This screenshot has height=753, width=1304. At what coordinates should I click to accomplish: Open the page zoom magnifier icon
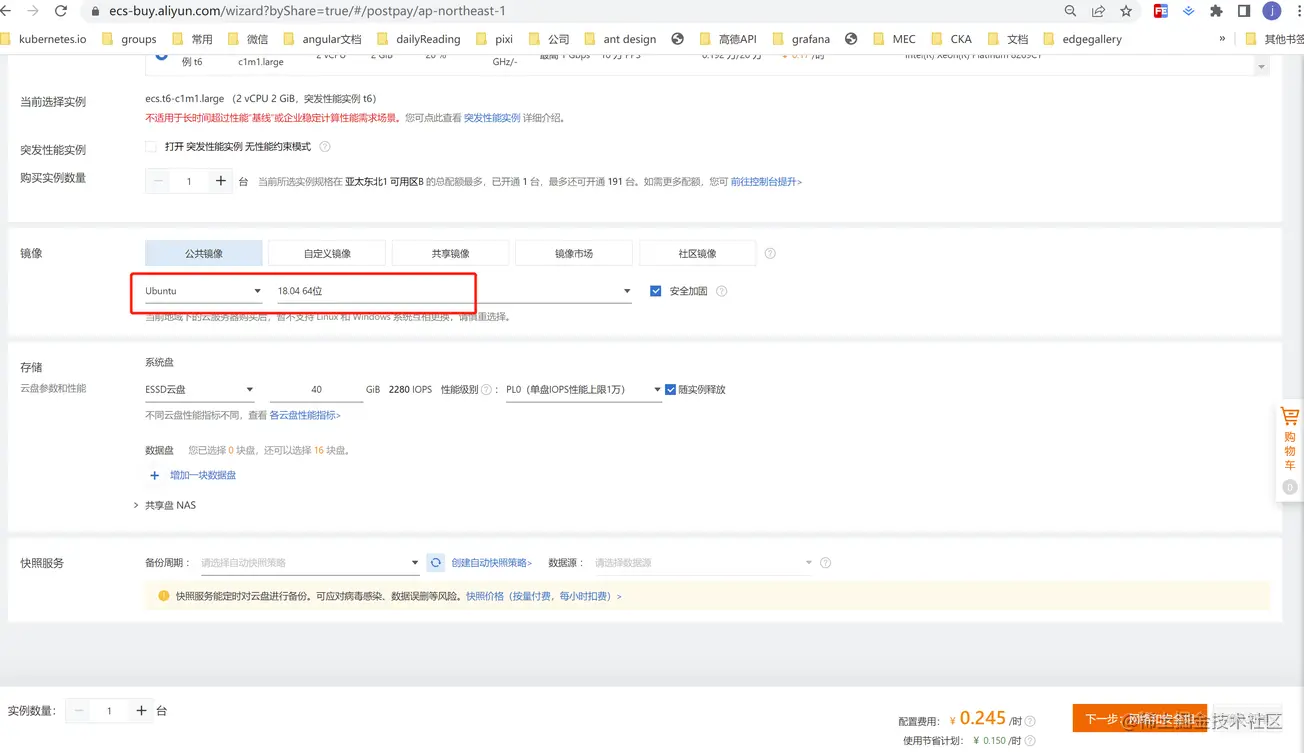[x=1071, y=11]
